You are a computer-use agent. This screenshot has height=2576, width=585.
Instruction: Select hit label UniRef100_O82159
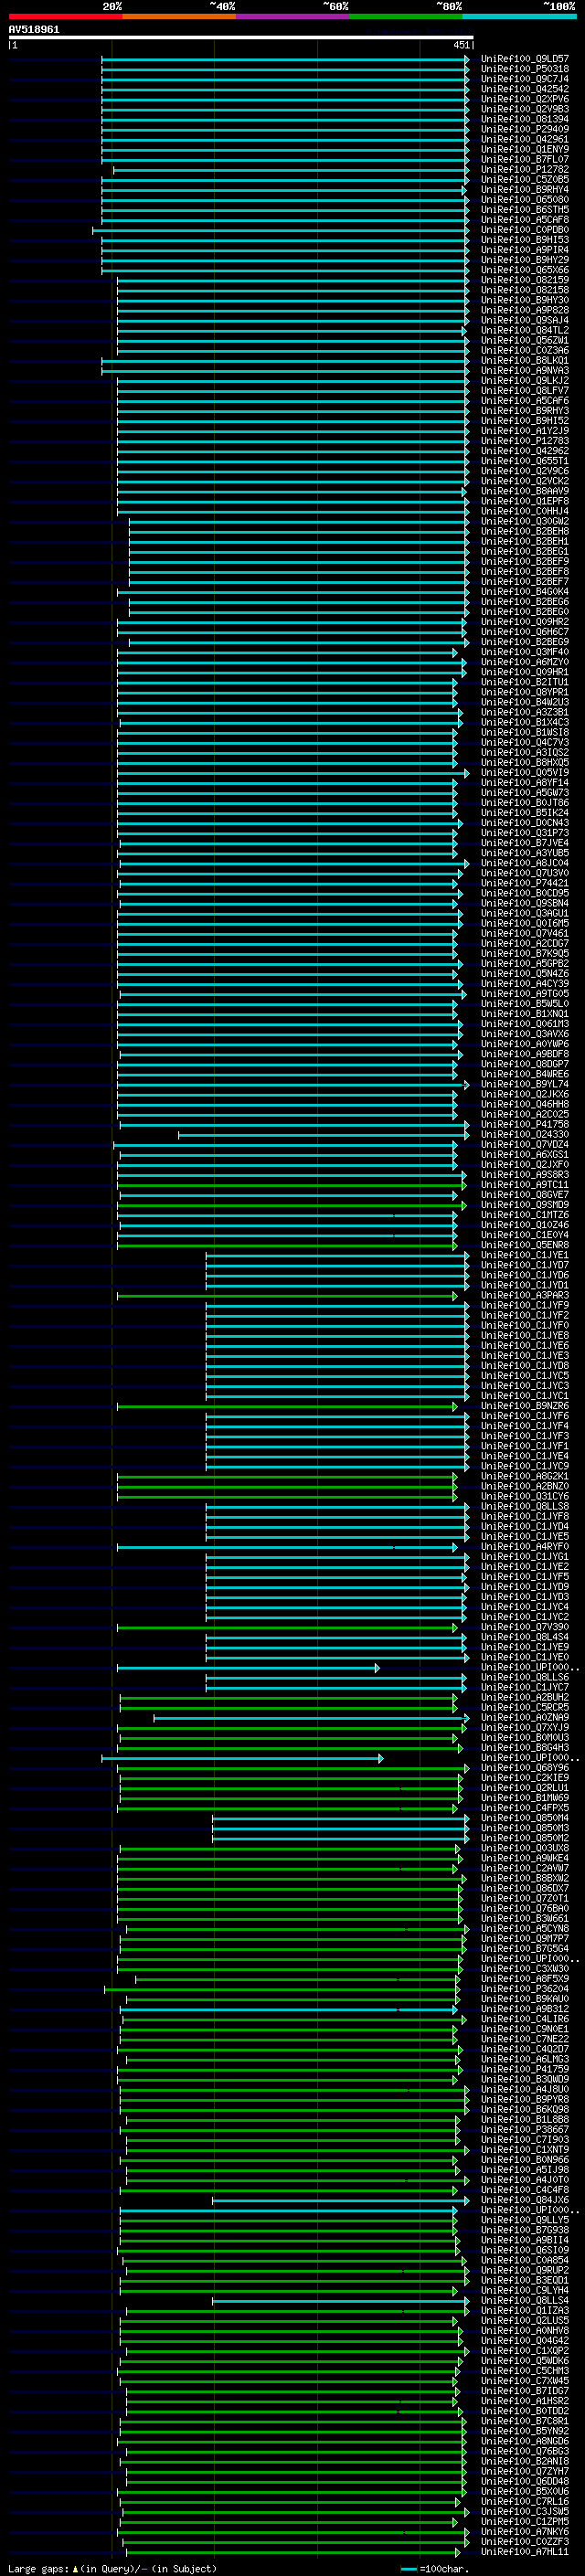tap(525, 280)
